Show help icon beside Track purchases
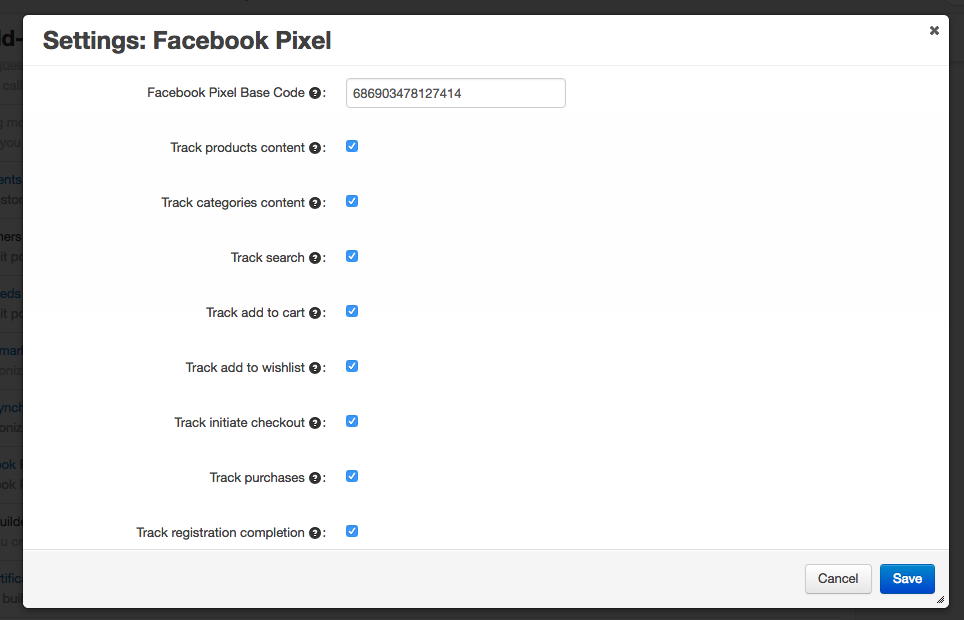Screen dimensions: 964x620 pyautogui.click(x=315, y=479)
